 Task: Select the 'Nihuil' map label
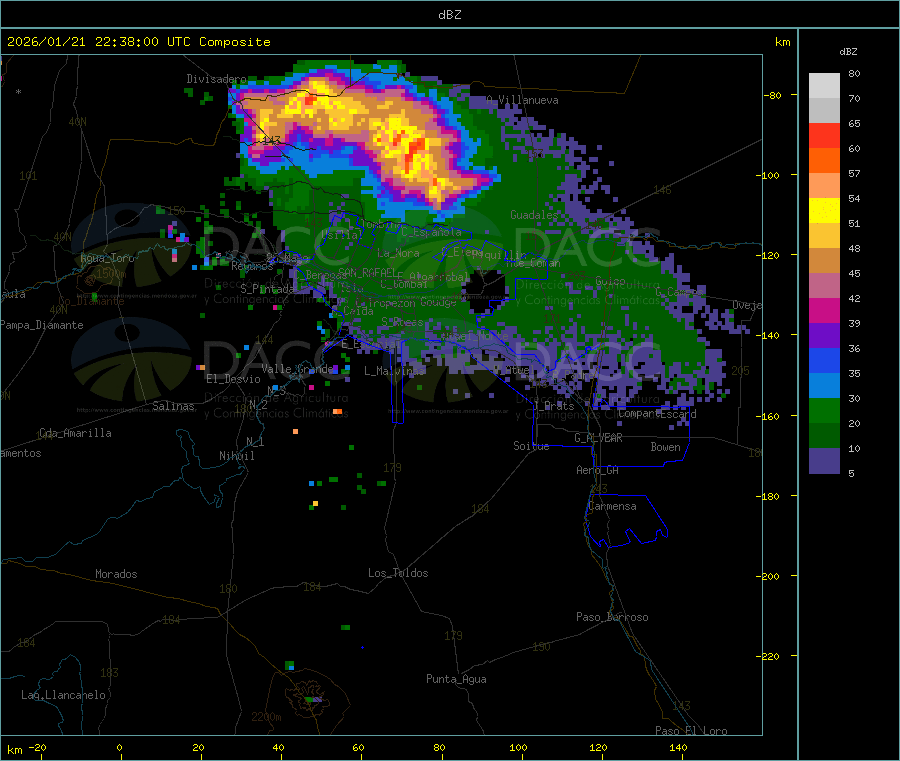236,456
